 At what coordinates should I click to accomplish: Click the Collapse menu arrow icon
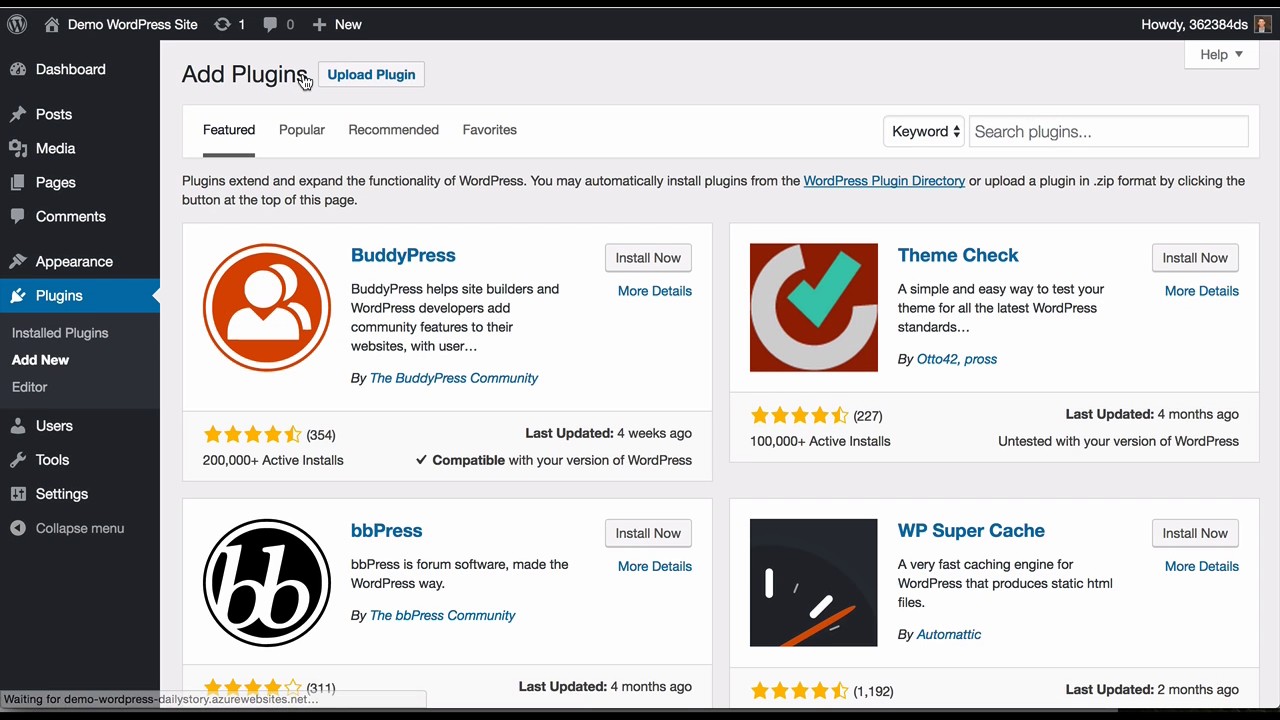click(x=18, y=528)
